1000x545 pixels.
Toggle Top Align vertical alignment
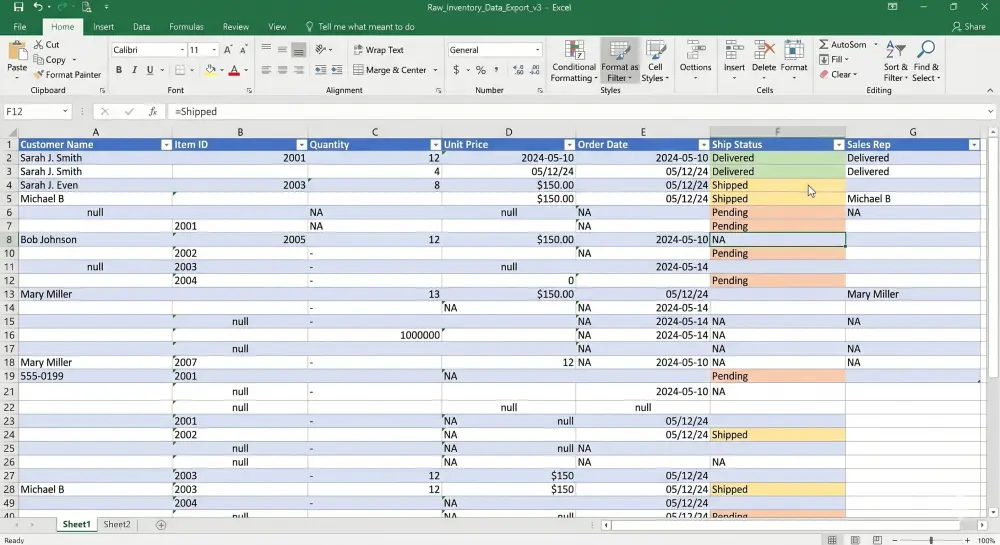(x=266, y=50)
